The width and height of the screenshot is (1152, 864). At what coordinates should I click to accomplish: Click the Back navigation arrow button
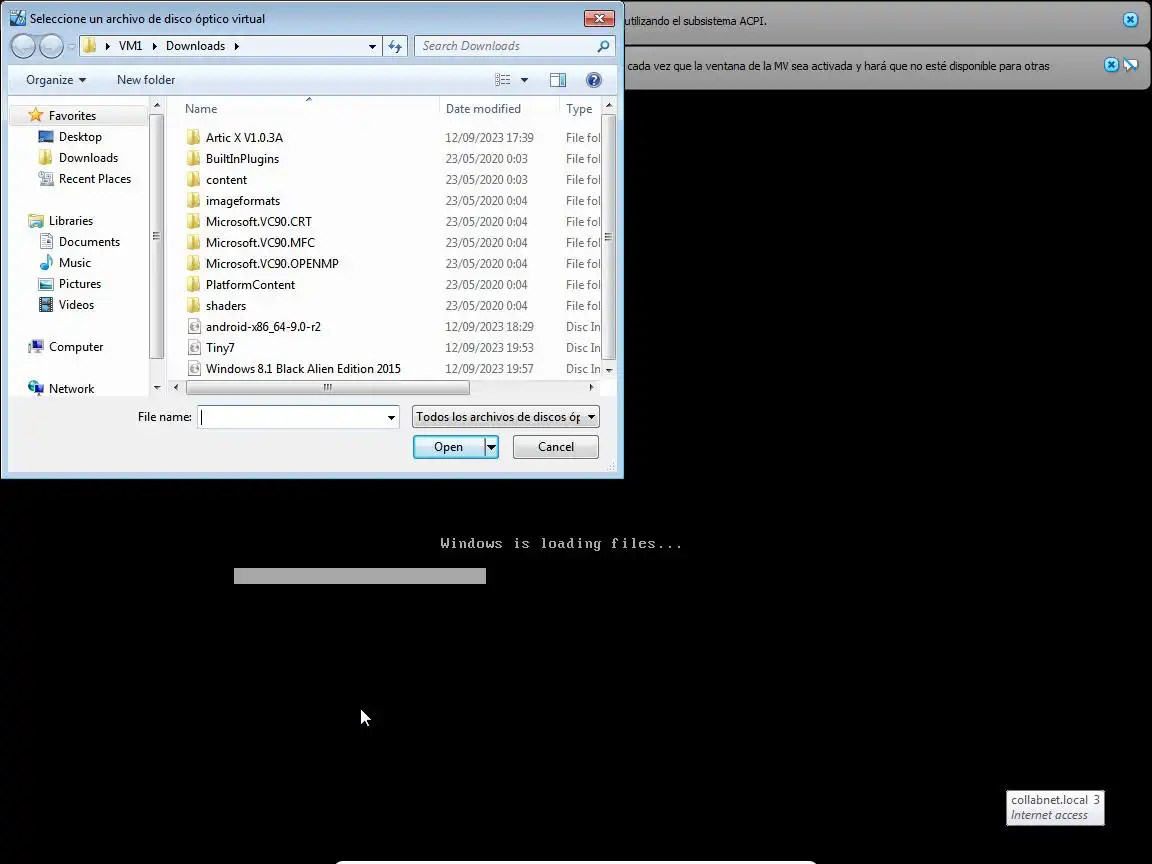[x=24, y=46]
